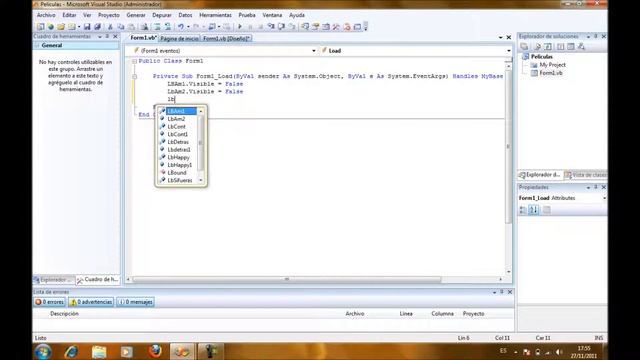Screen dimensions: 640x360
Task: Select LbCont in the IntelliSense list
Action: click(x=176, y=127)
